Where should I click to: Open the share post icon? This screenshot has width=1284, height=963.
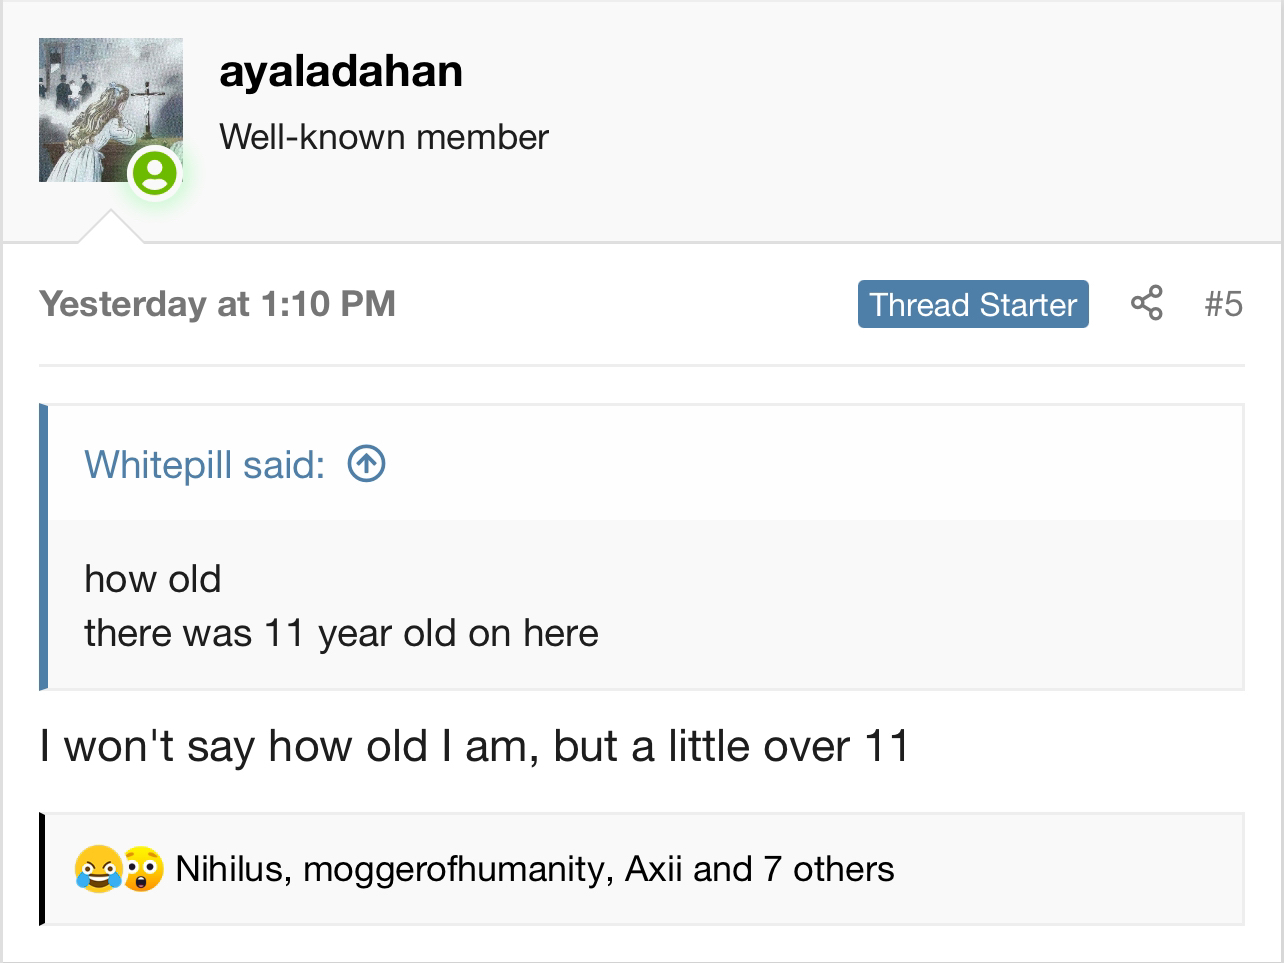(1146, 304)
